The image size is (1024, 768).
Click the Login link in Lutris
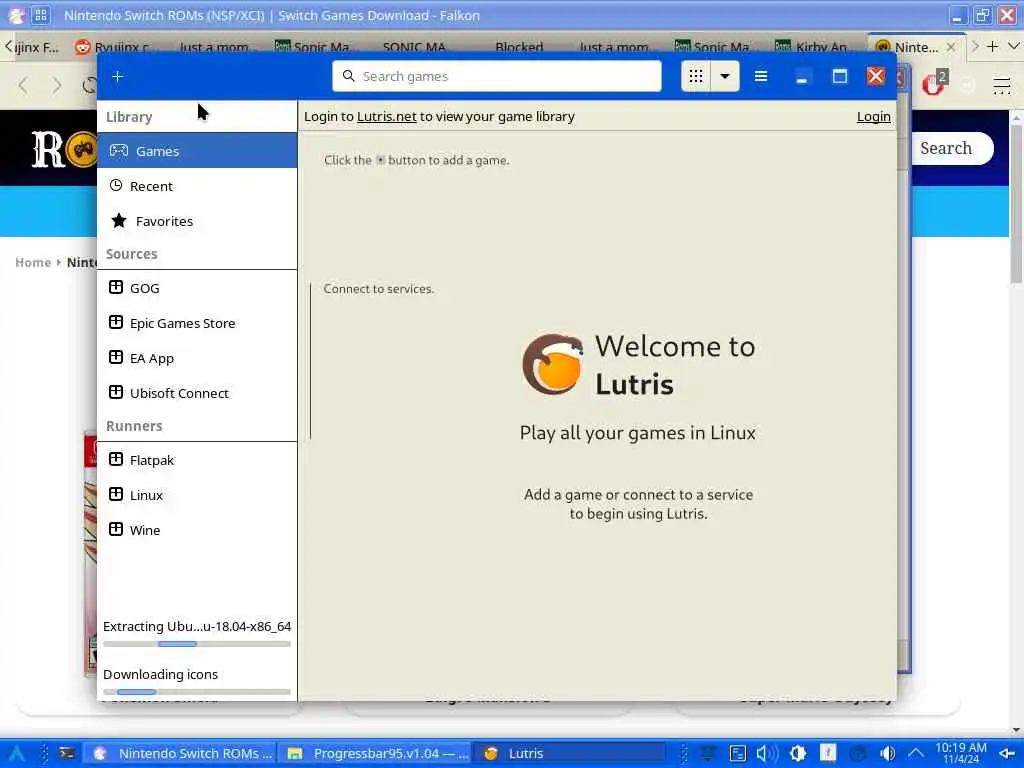(x=873, y=116)
